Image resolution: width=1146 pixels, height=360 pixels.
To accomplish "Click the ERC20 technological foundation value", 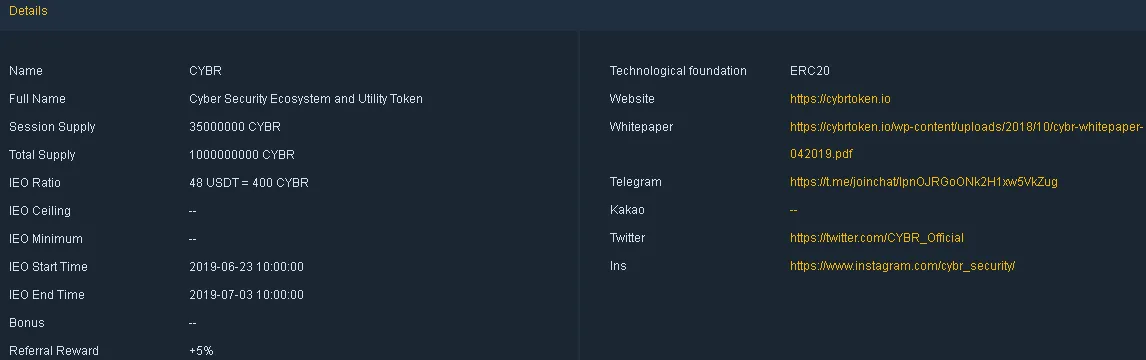I will pos(809,71).
